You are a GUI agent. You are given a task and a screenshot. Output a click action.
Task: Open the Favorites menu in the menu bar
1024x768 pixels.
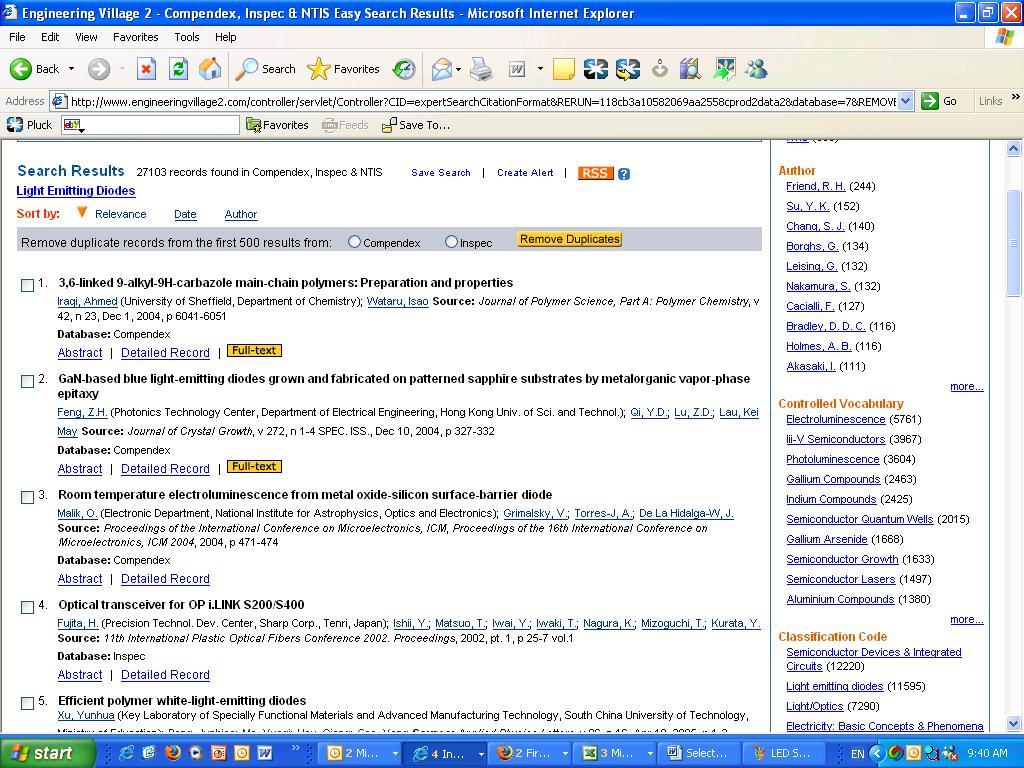pyautogui.click(x=135, y=37)
